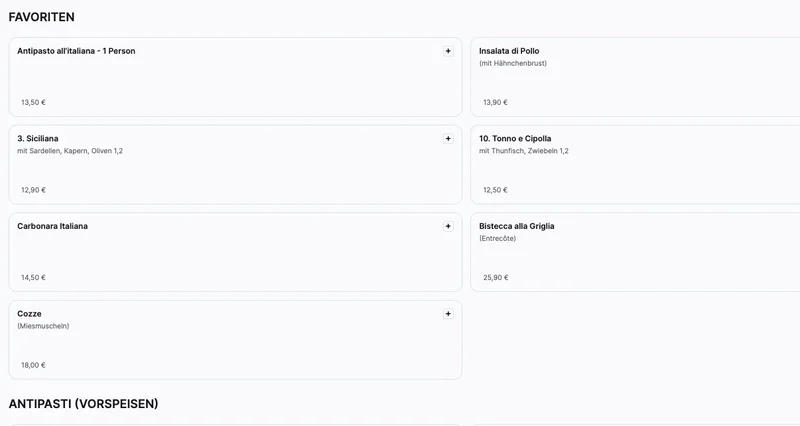800x426 pixels.
Task: Click the 18,00 € Cozze price
Action: (x=33, y=365)
